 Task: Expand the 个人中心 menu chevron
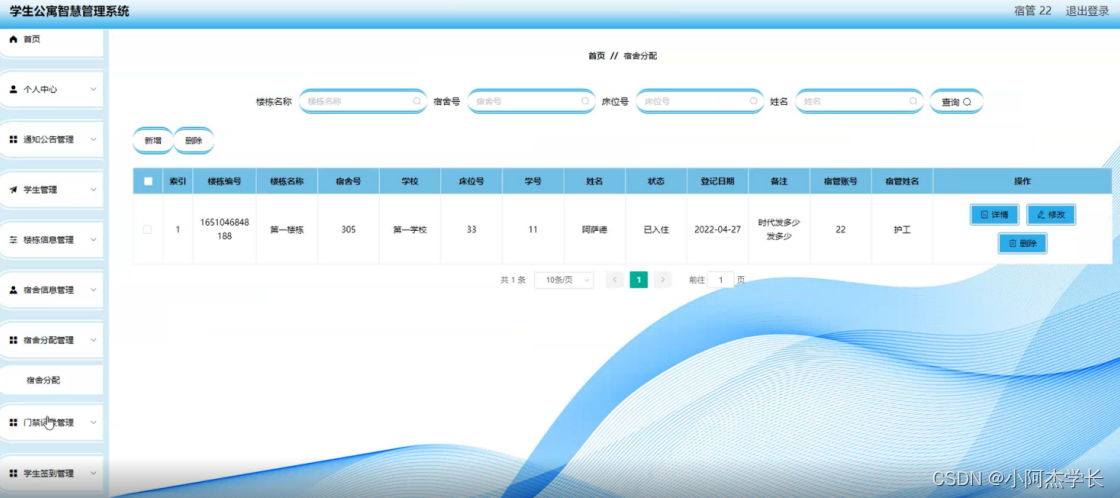93,89
